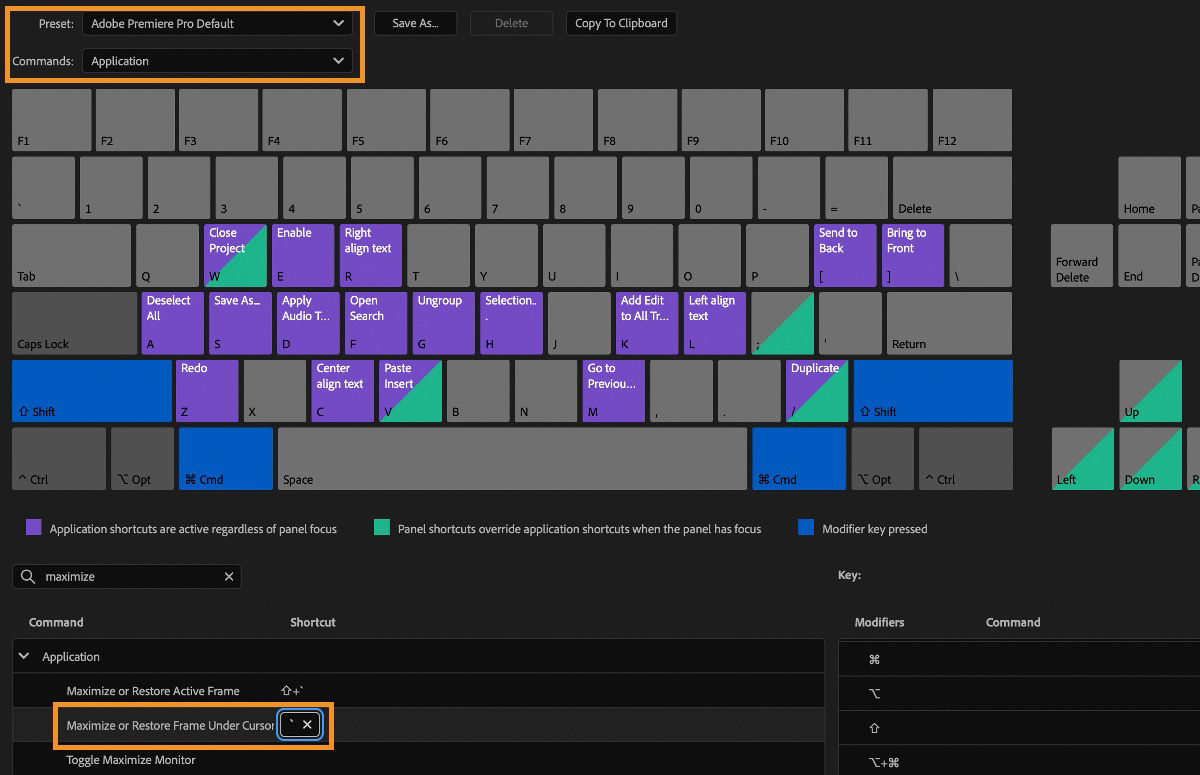Click the Duplicate key on slash
The width and height of the screenshot is (1200, 775).
(x=816, y=390)
